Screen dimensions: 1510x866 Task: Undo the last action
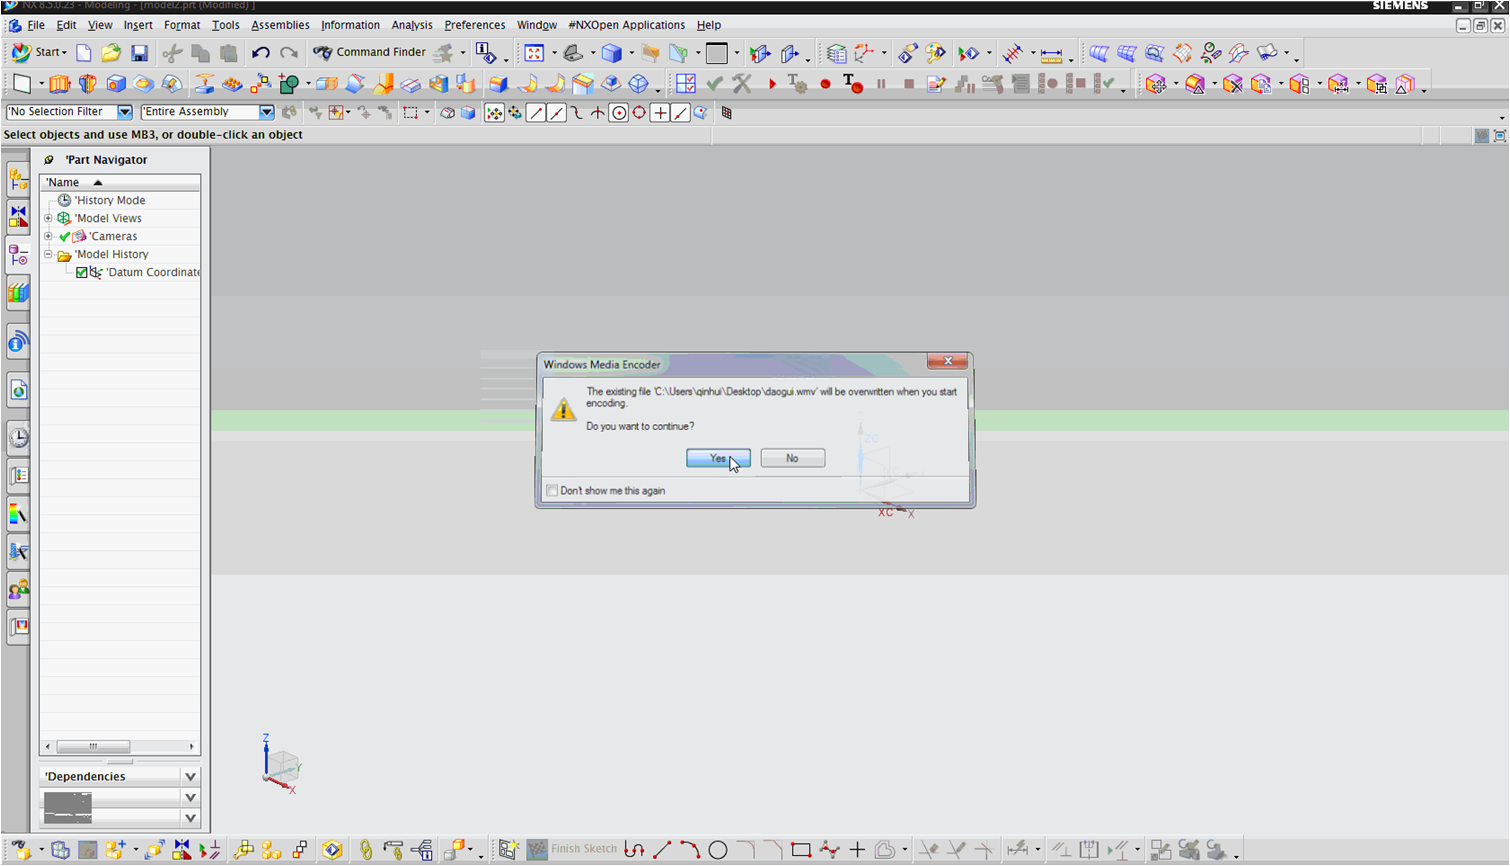click(x=260, y=53)
